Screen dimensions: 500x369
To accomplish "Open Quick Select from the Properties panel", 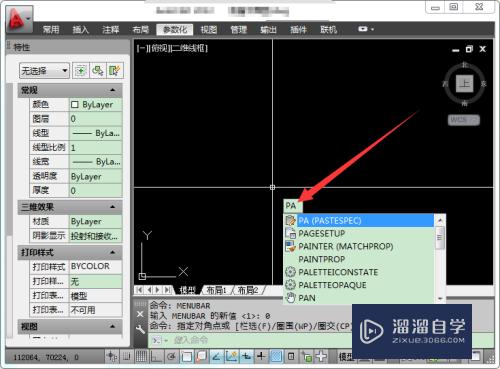I will (115, 71).
